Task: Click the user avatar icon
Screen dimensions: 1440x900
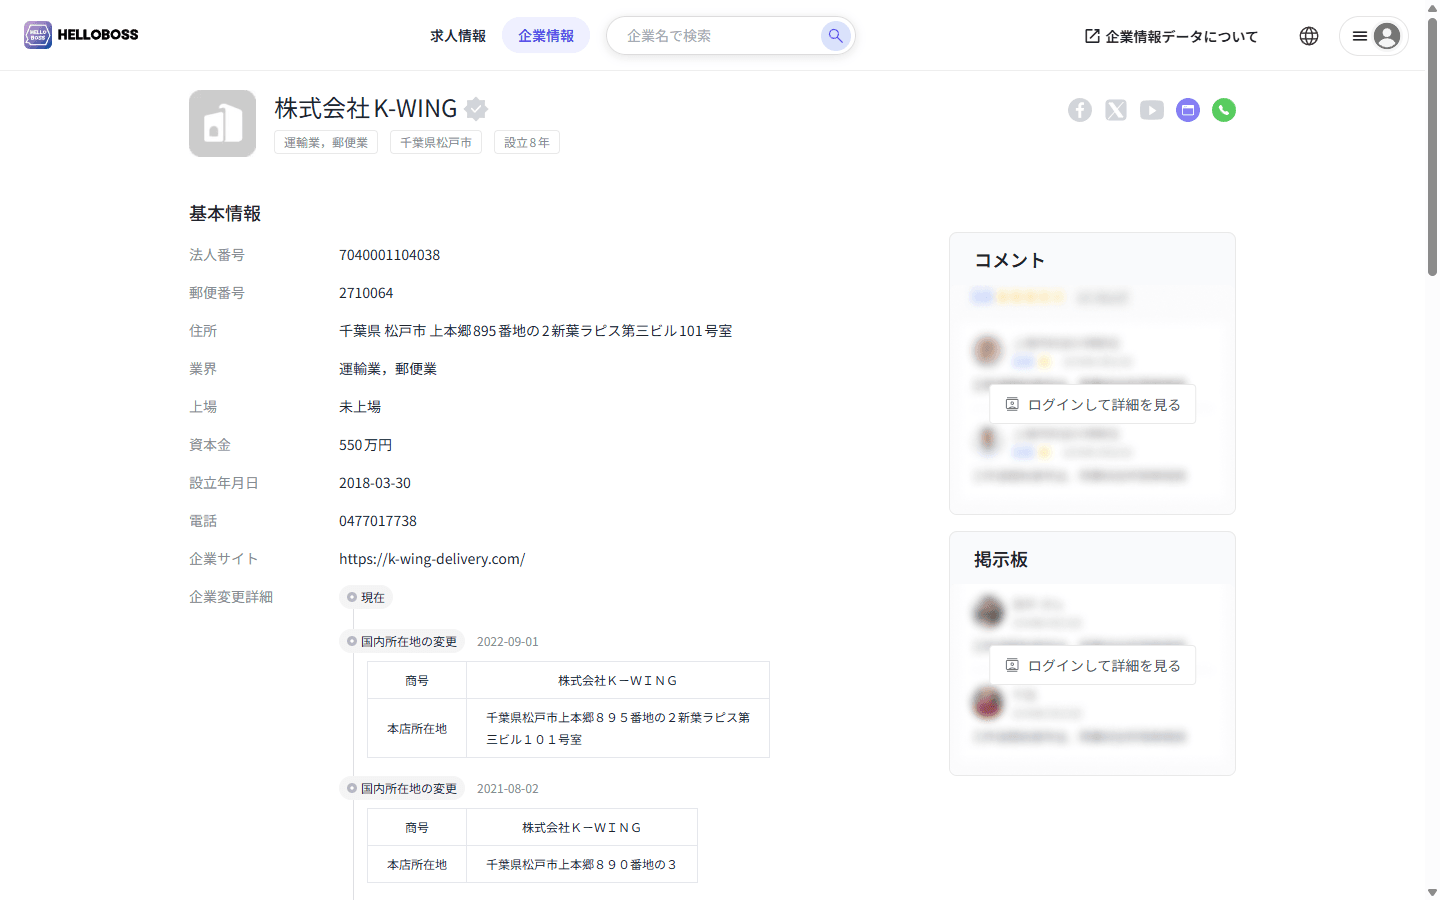Action: [1387, 36]
